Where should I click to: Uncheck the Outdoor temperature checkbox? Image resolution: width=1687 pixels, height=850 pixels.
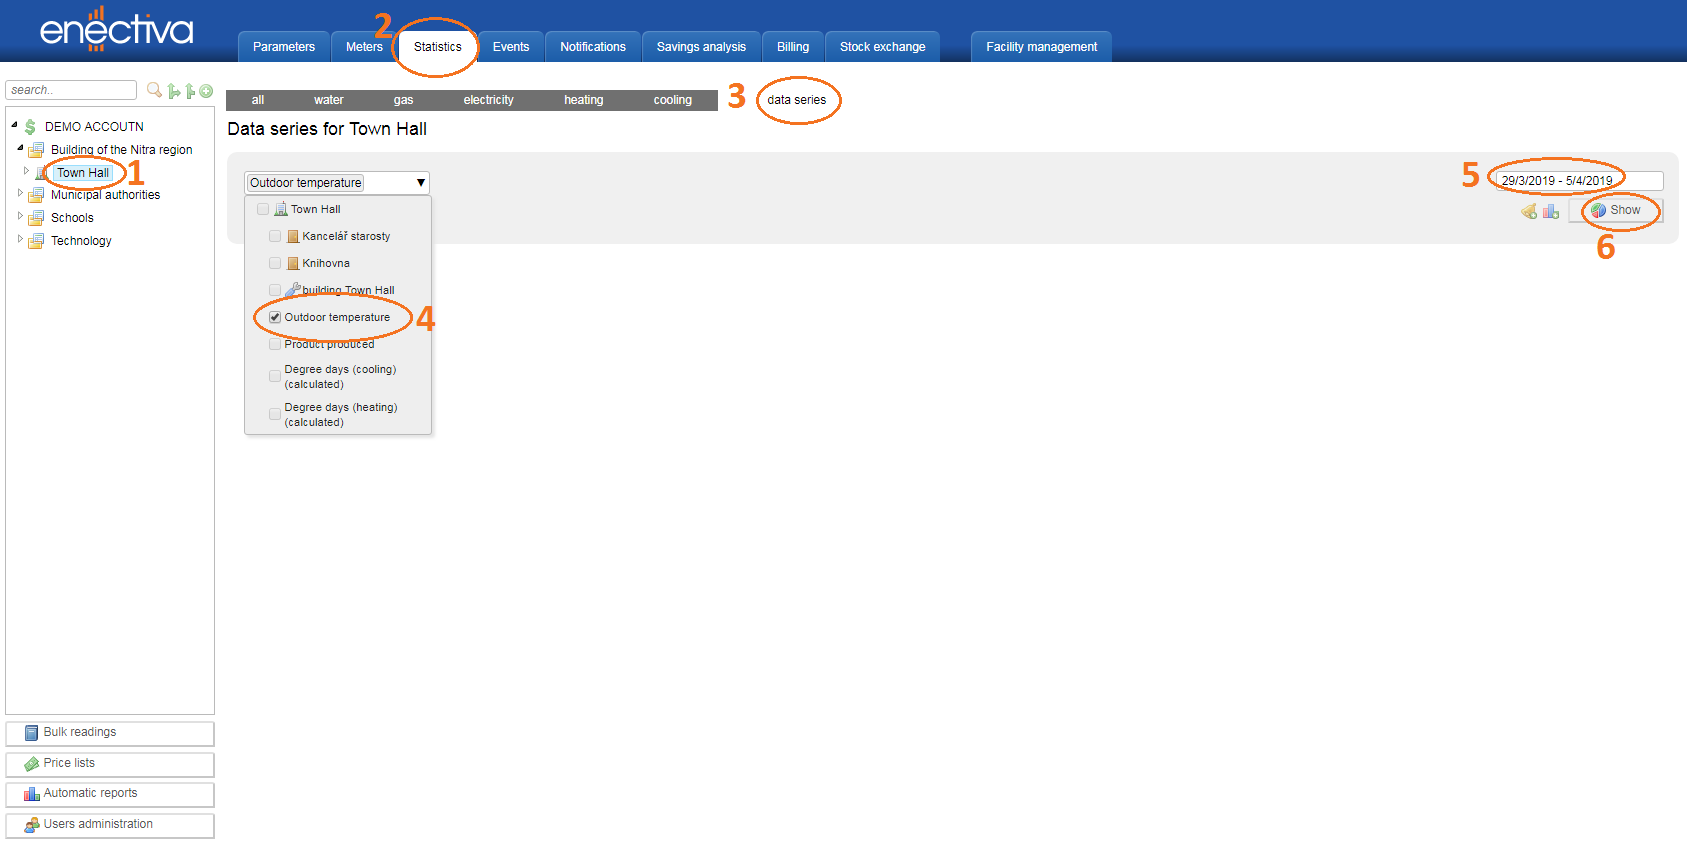(x=275, y=317)
